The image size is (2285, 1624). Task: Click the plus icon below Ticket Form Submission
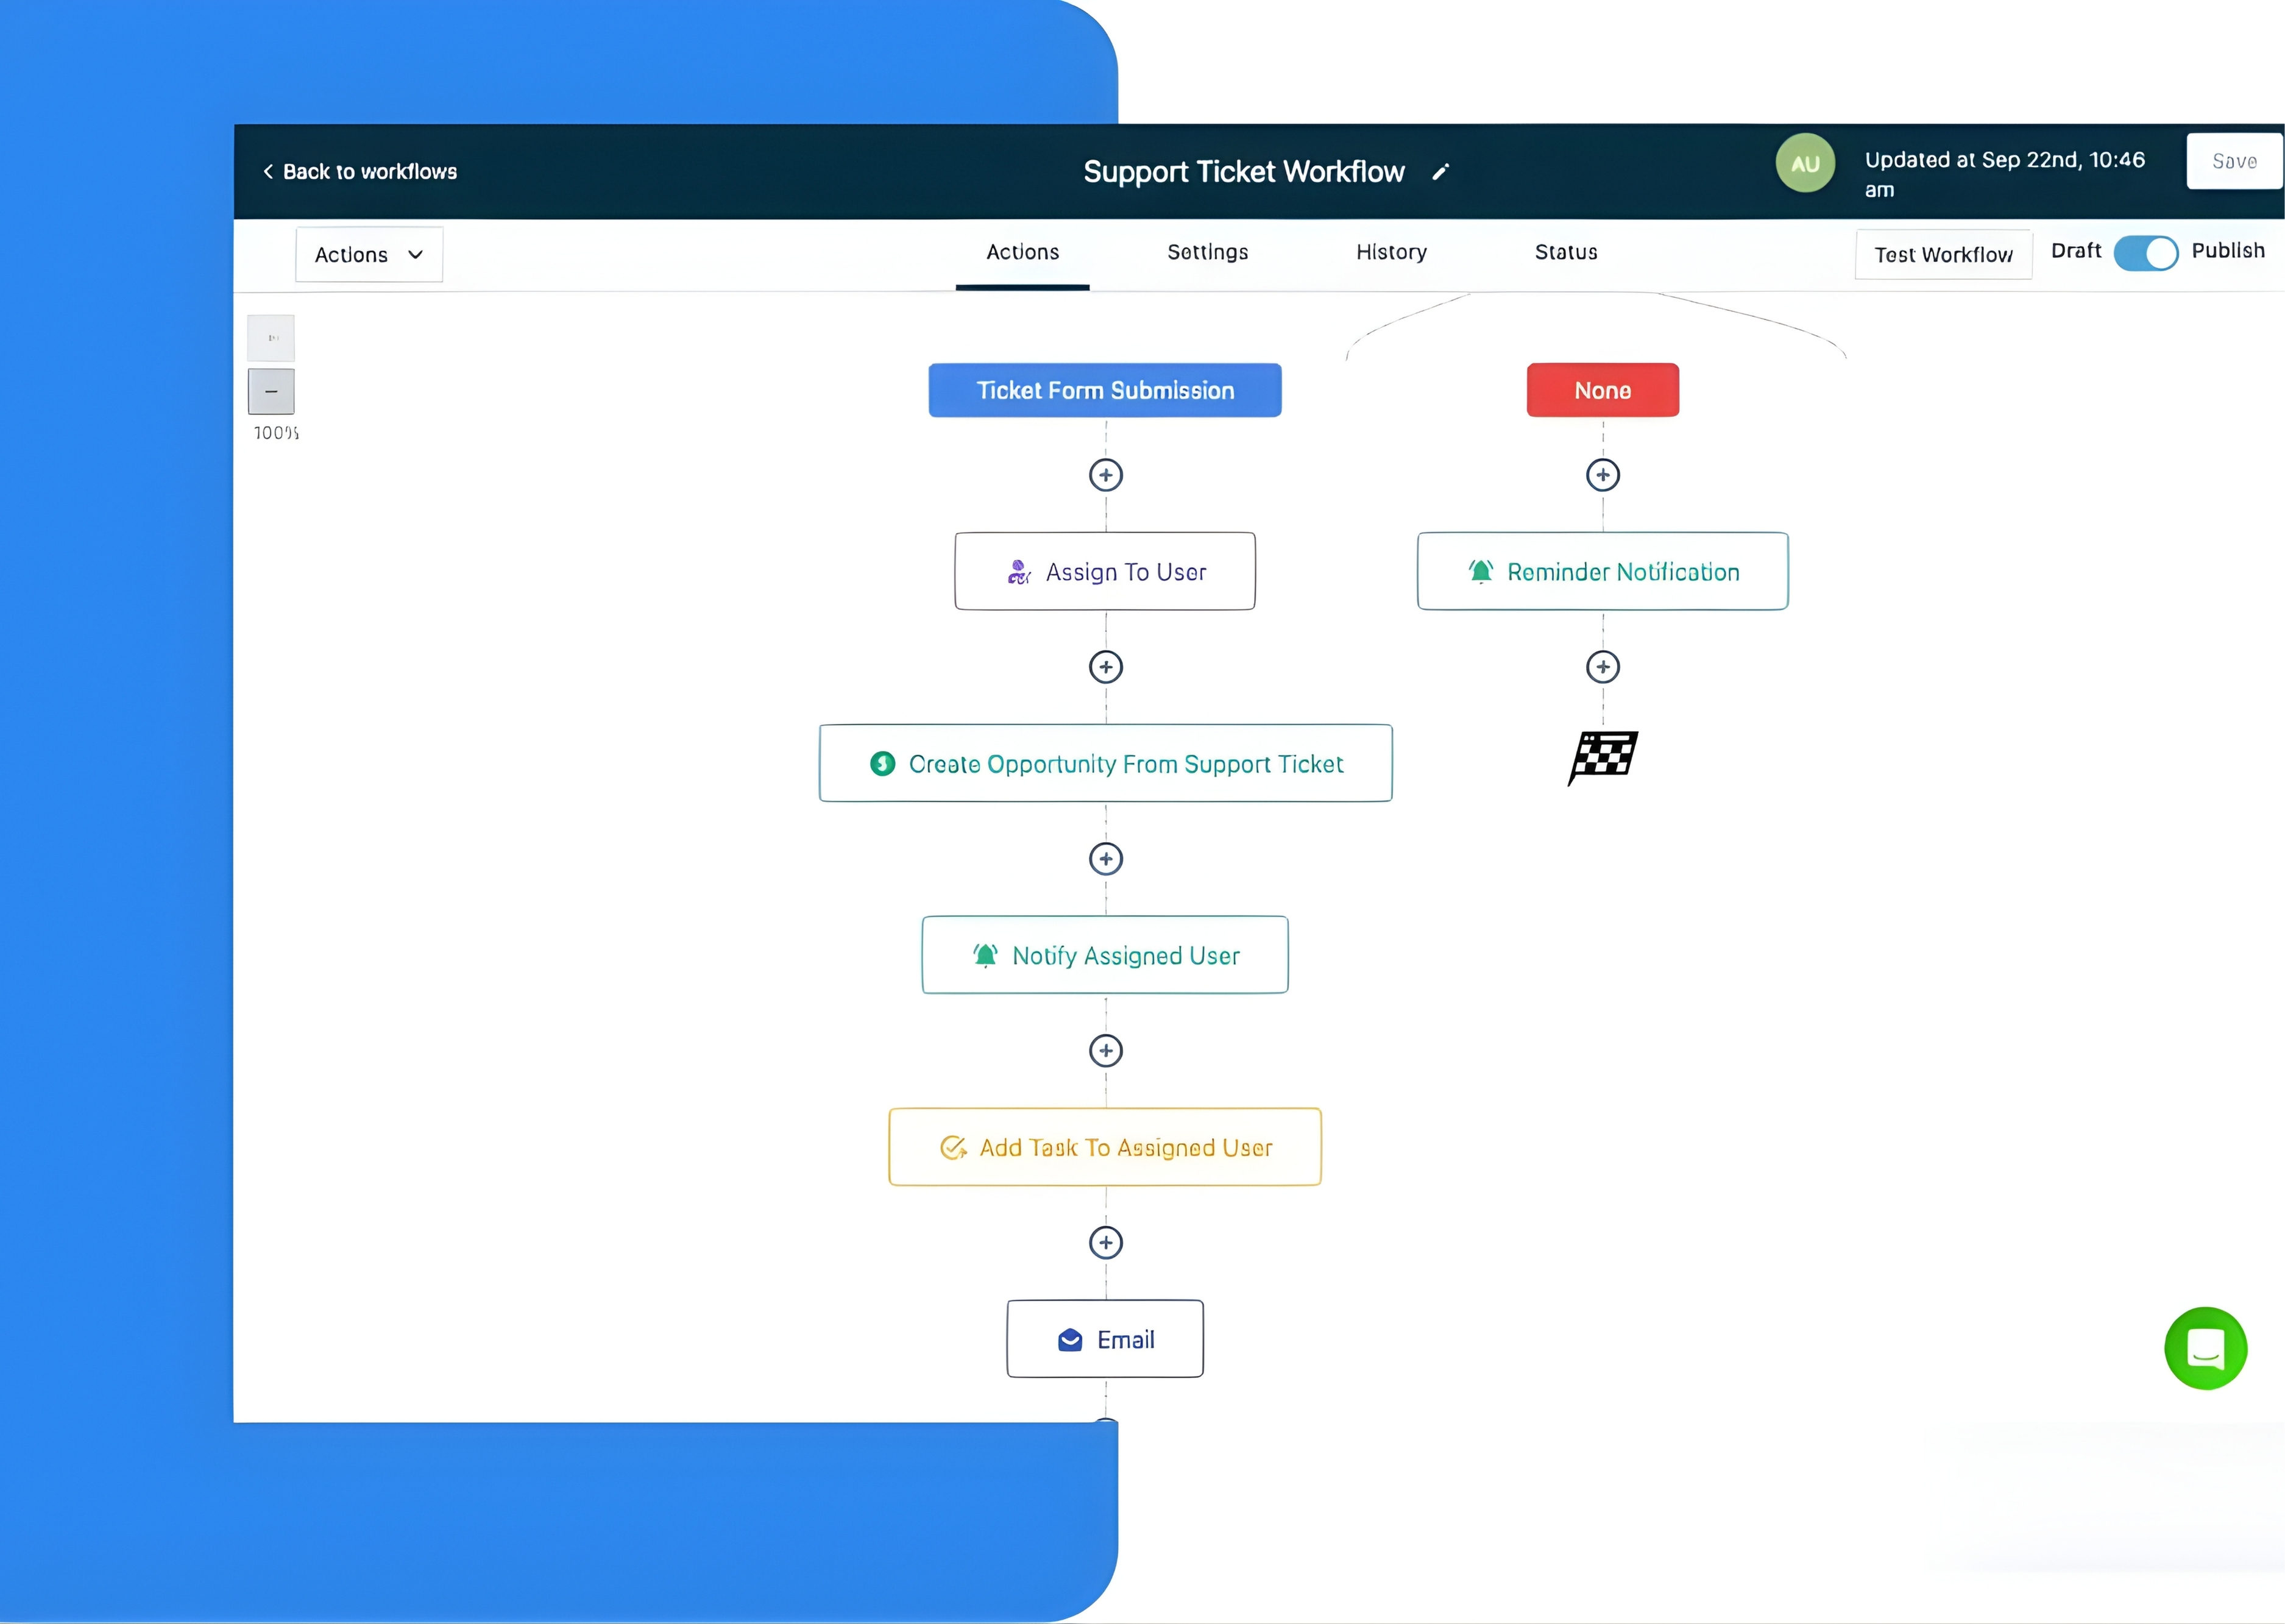click(1105, 475)
